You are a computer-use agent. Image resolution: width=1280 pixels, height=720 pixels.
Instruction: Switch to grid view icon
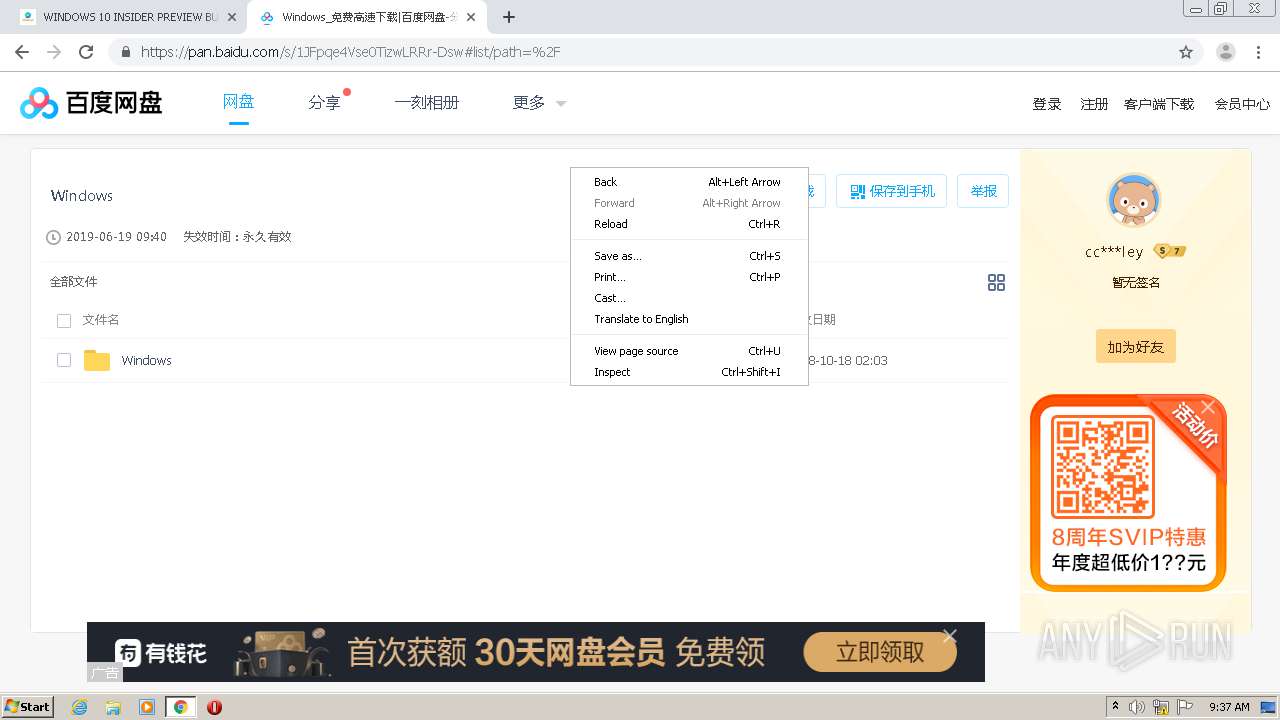pos(996,283)
